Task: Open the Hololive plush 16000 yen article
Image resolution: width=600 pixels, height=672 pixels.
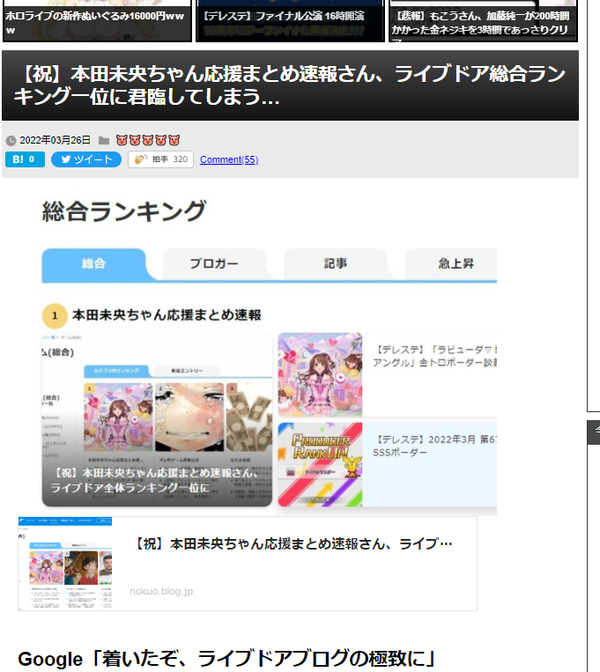Action: pyautogui.click(x=97, y=21)
